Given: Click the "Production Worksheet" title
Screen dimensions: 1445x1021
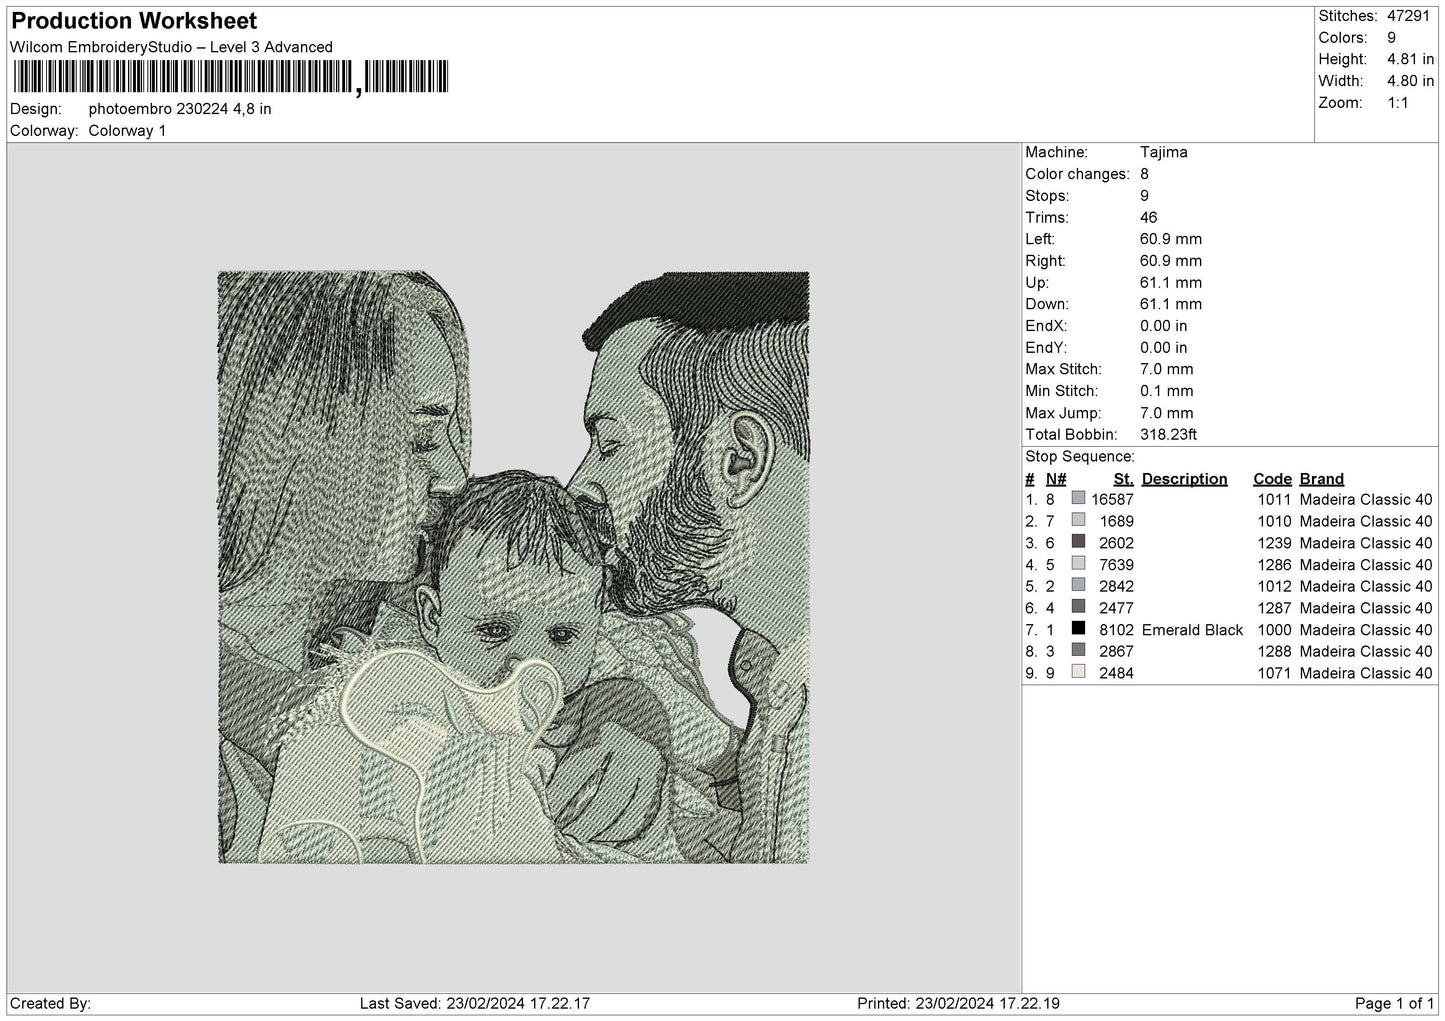Looking at the screenshot, I should coord(134,21).
